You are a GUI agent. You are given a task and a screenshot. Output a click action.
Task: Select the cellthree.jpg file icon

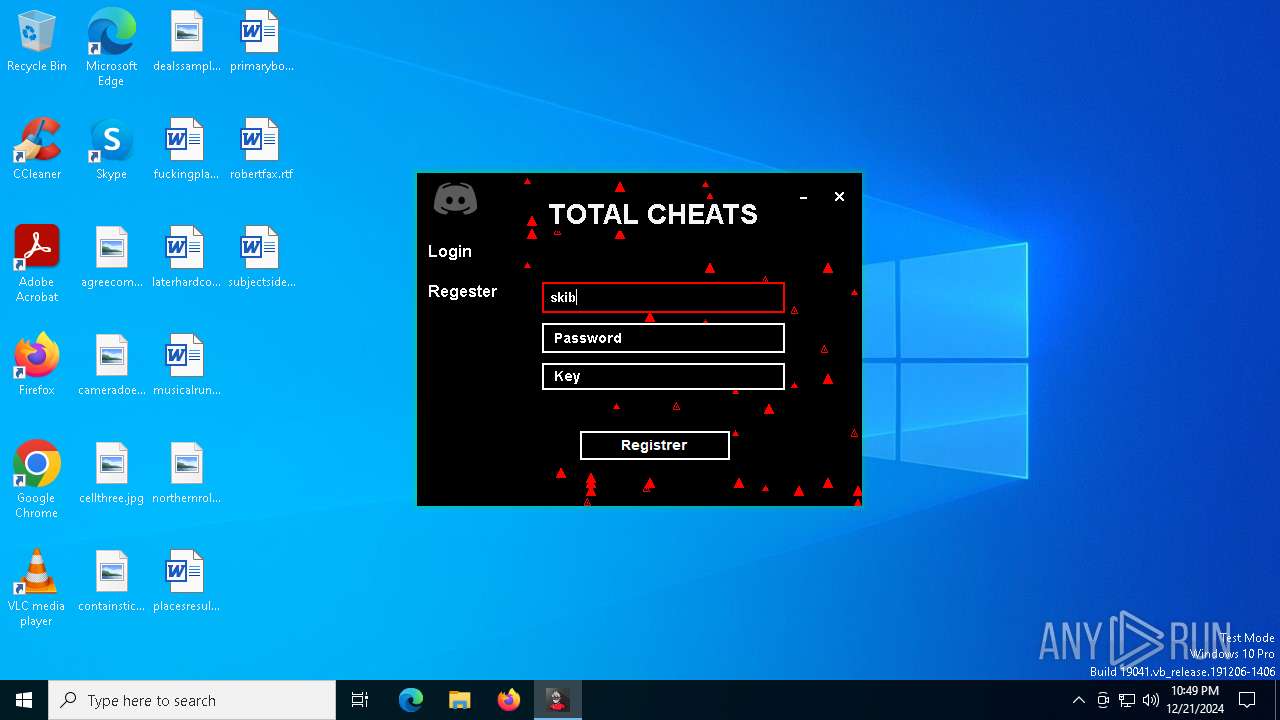(x=111, y=473)
